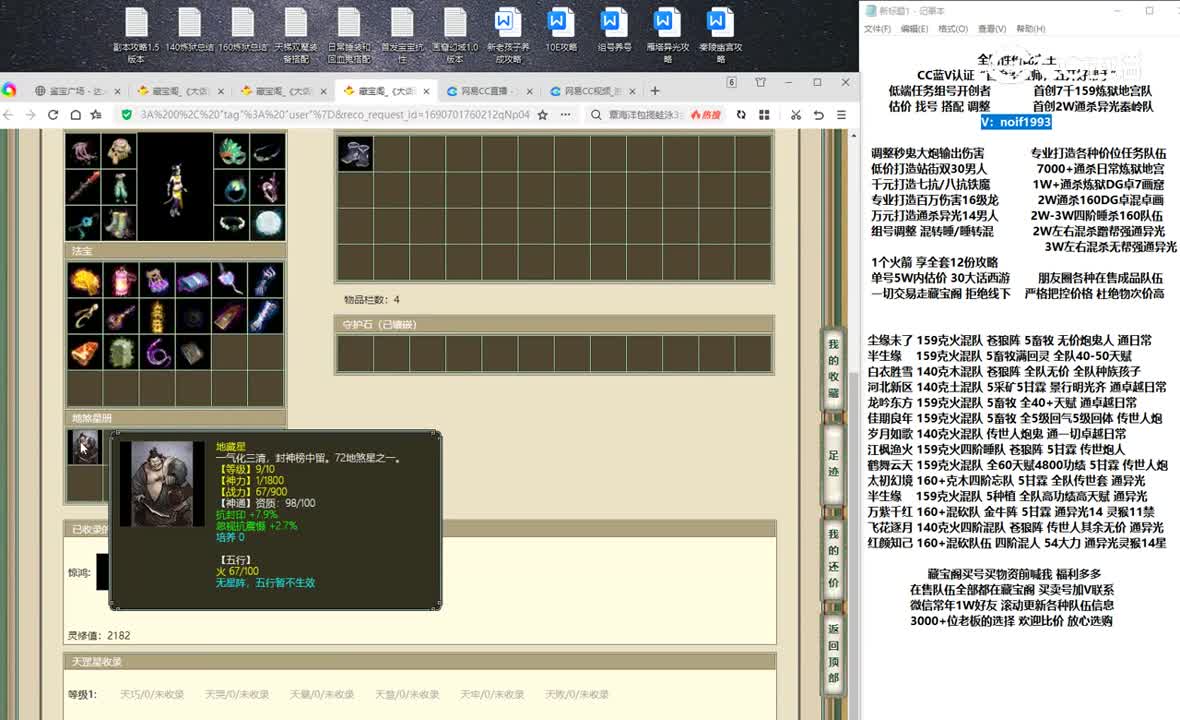The width and height of the screenshot is (1180, 720).
Task: Select the glowing white orb accessory
Action: 268,223
